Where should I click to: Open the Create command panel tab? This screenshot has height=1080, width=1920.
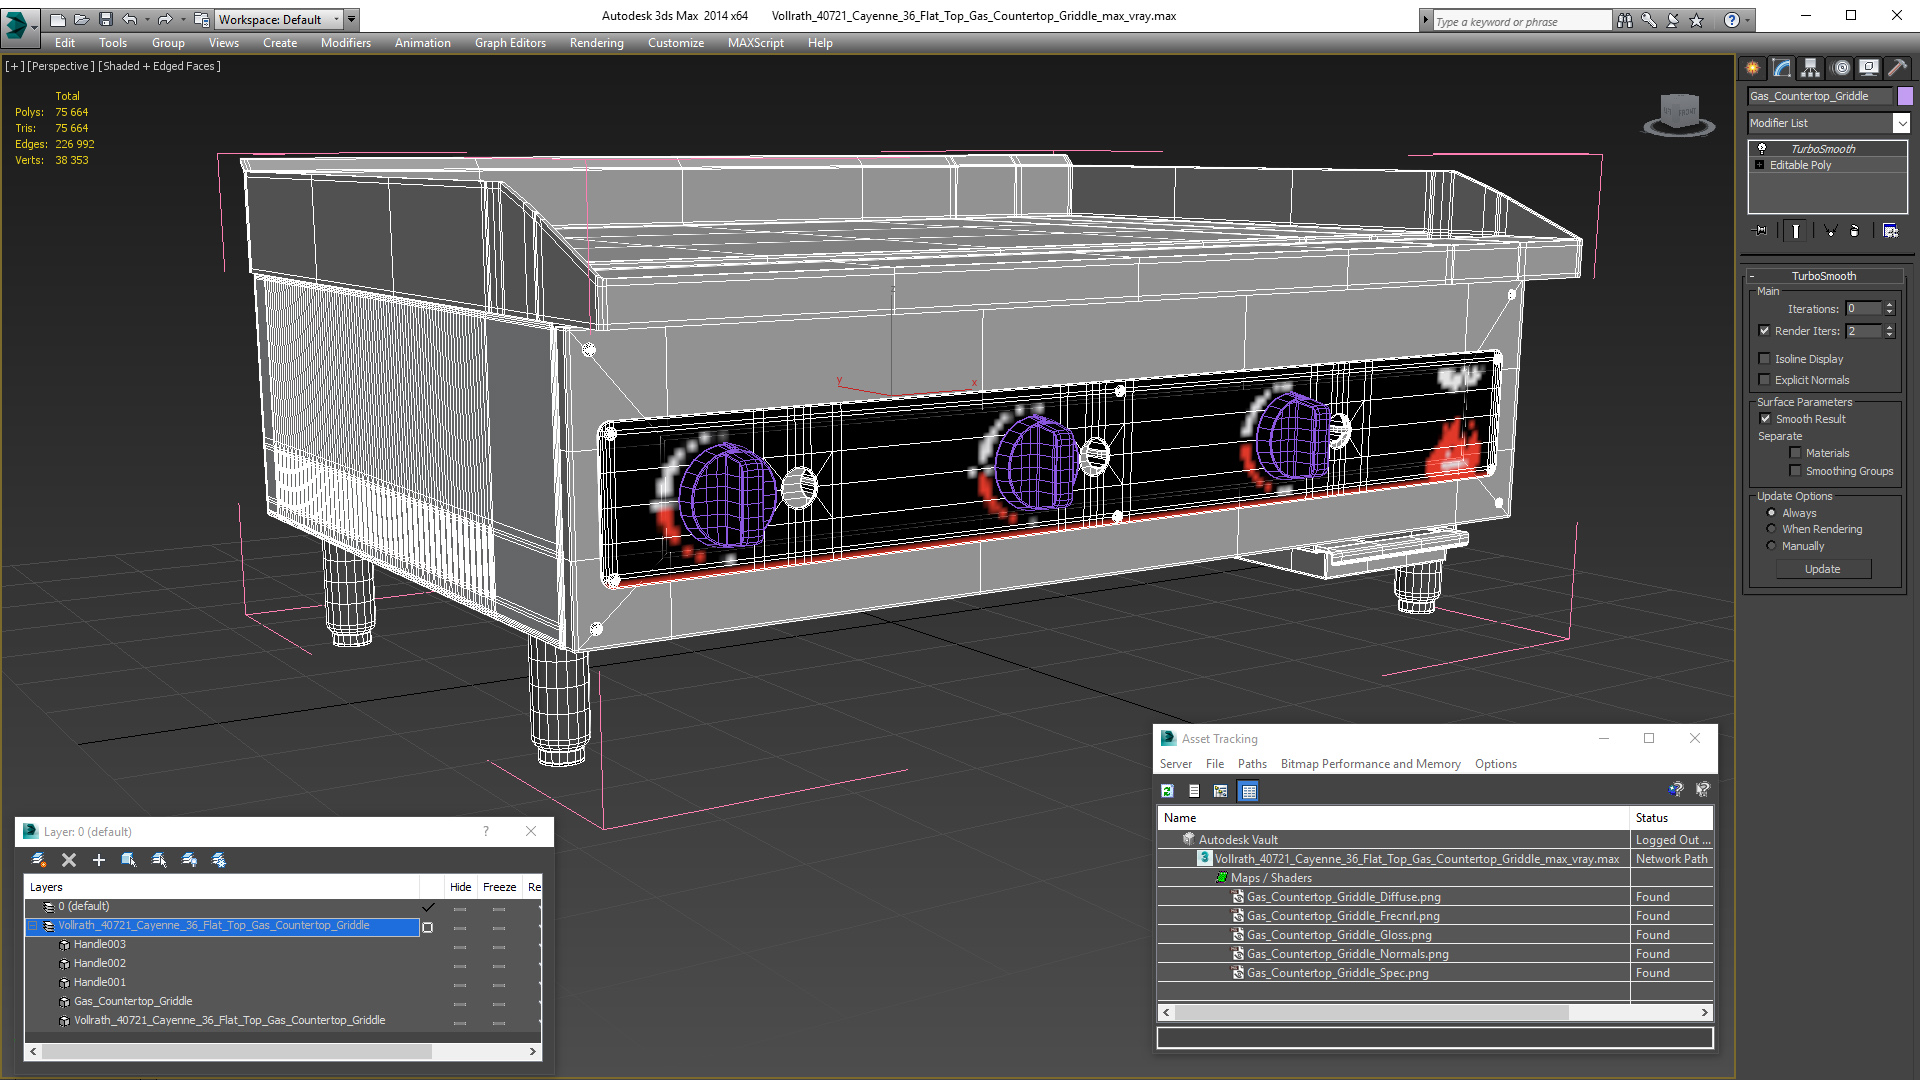(1753, 68)
